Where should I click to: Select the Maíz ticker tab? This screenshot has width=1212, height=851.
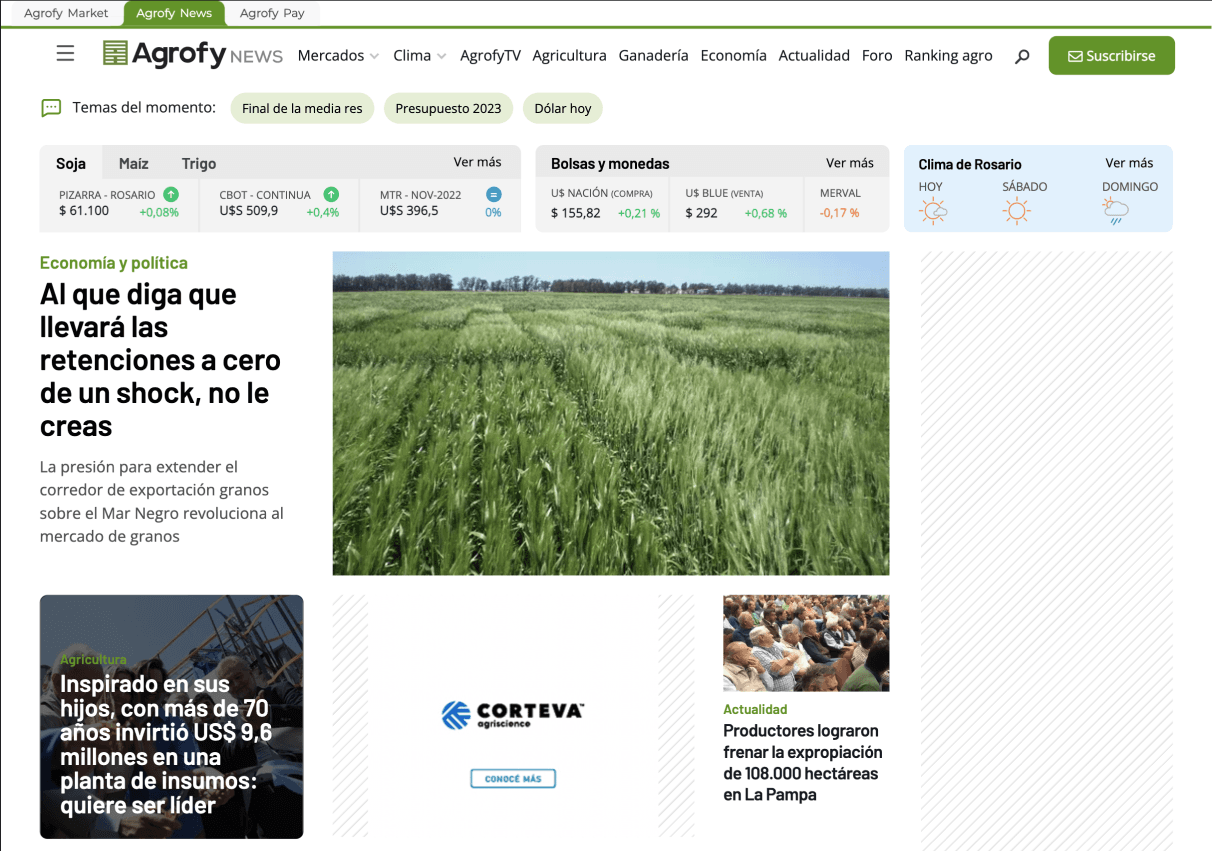tap(133, 162)
